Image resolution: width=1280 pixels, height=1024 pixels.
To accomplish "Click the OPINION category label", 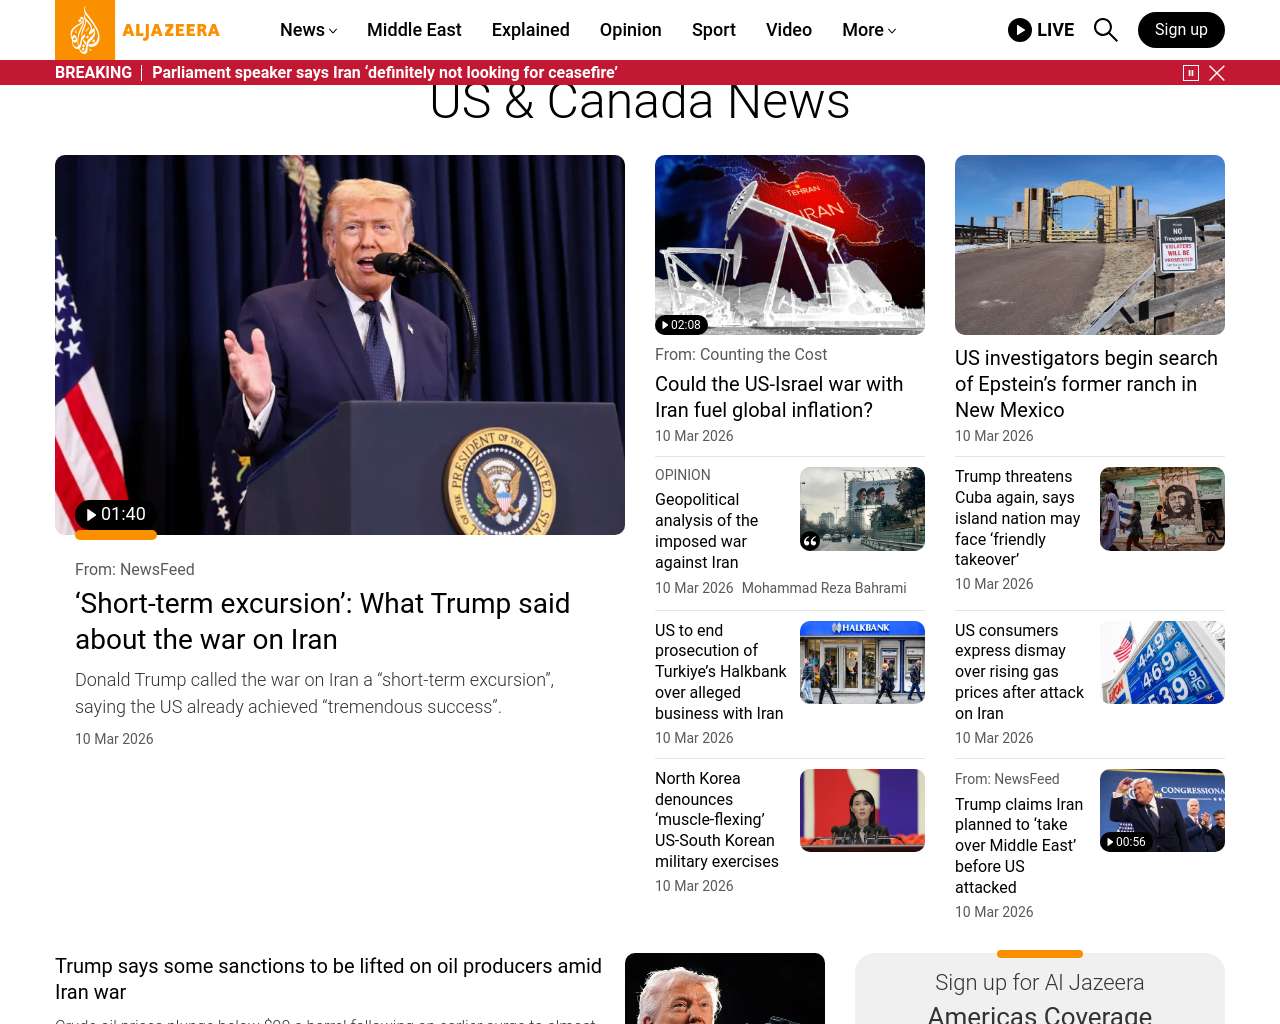I will pyautogui.click(x=683, y=475).
